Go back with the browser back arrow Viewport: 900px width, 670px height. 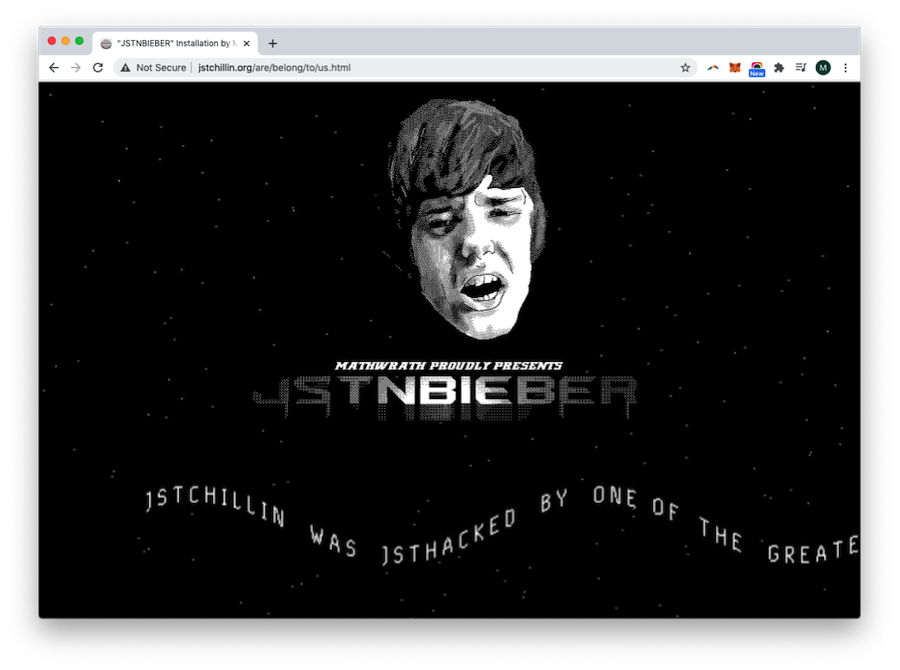click(54, 68)
